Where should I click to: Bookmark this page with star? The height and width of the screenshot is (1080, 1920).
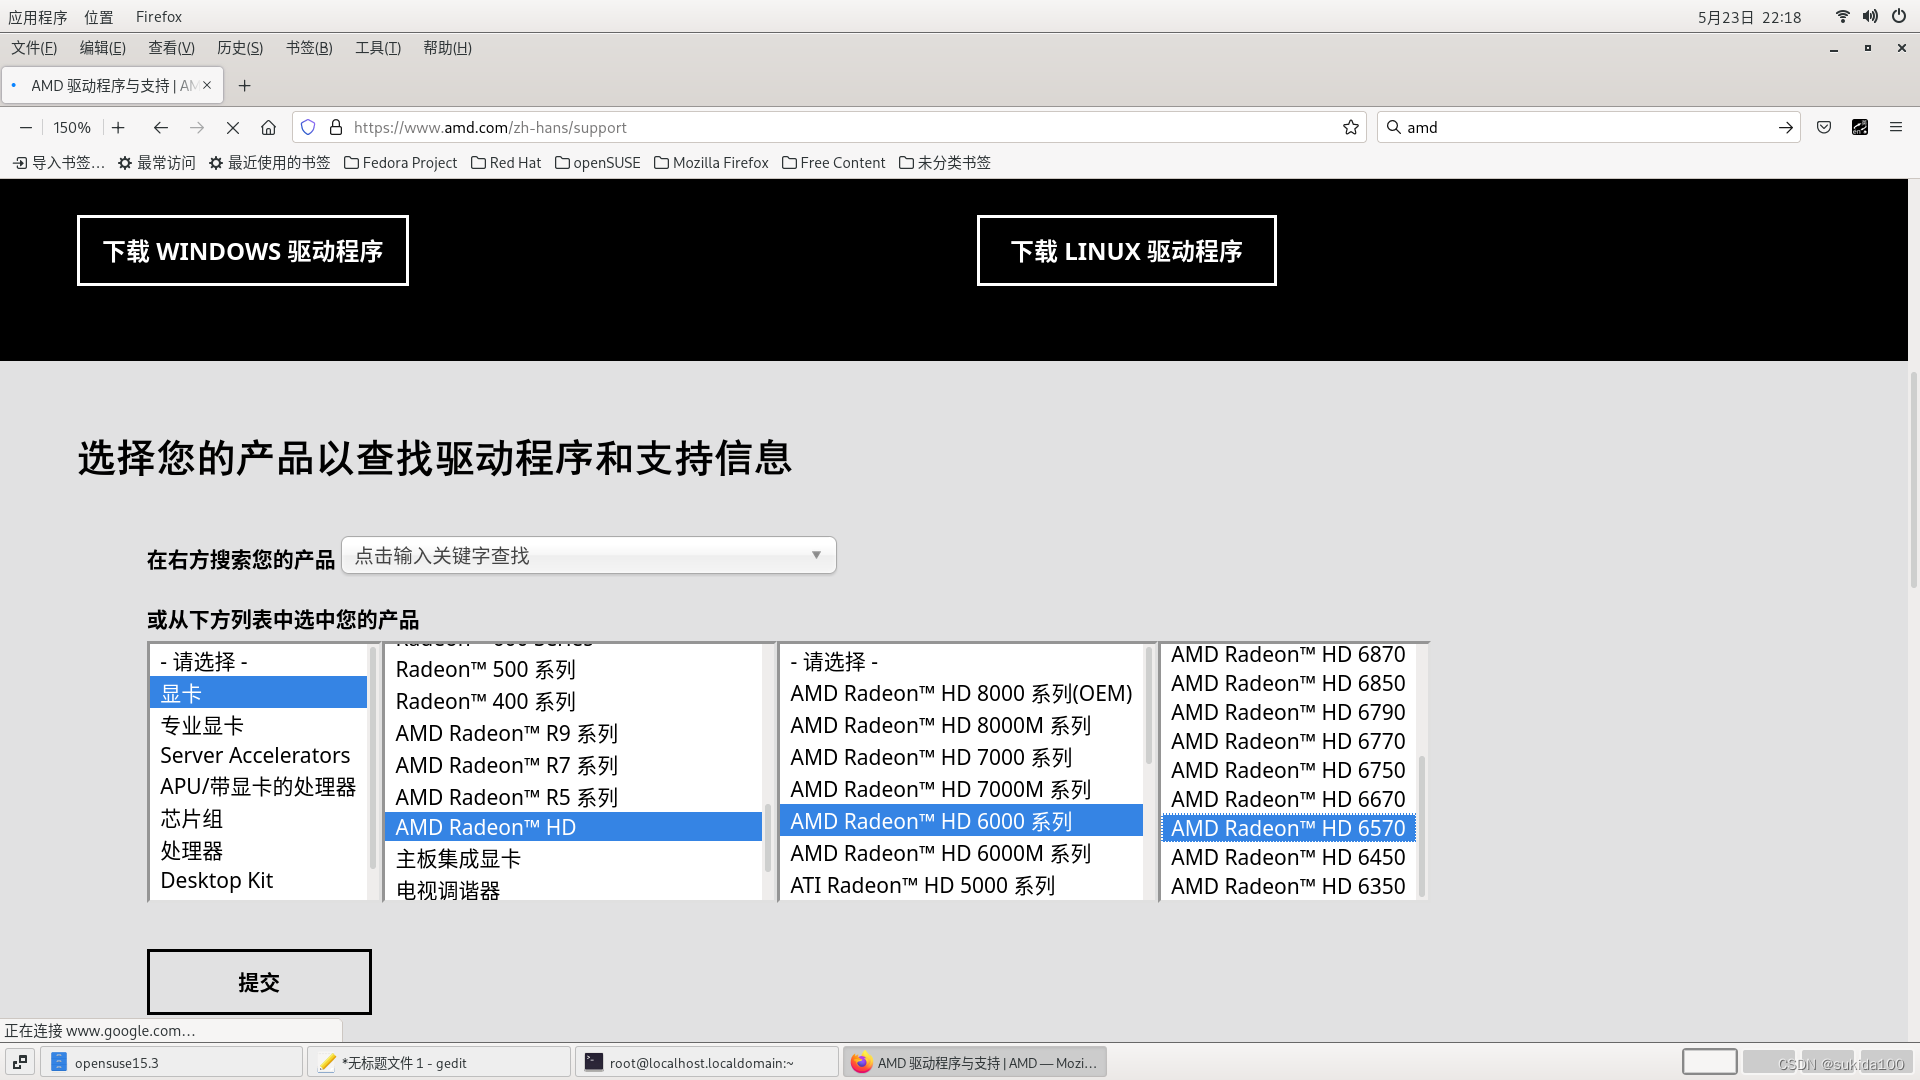click(x=1351, y=127)
